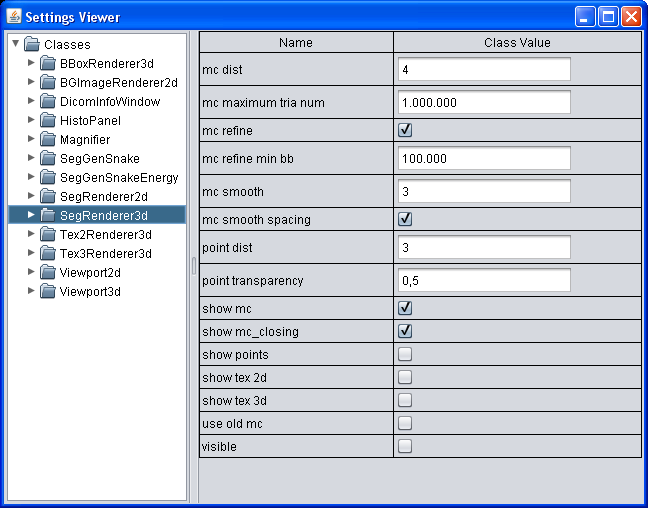This screenshot has width=648, height=508.
Task: Toggle the visible checkbox
Action: tap(405, 447)
